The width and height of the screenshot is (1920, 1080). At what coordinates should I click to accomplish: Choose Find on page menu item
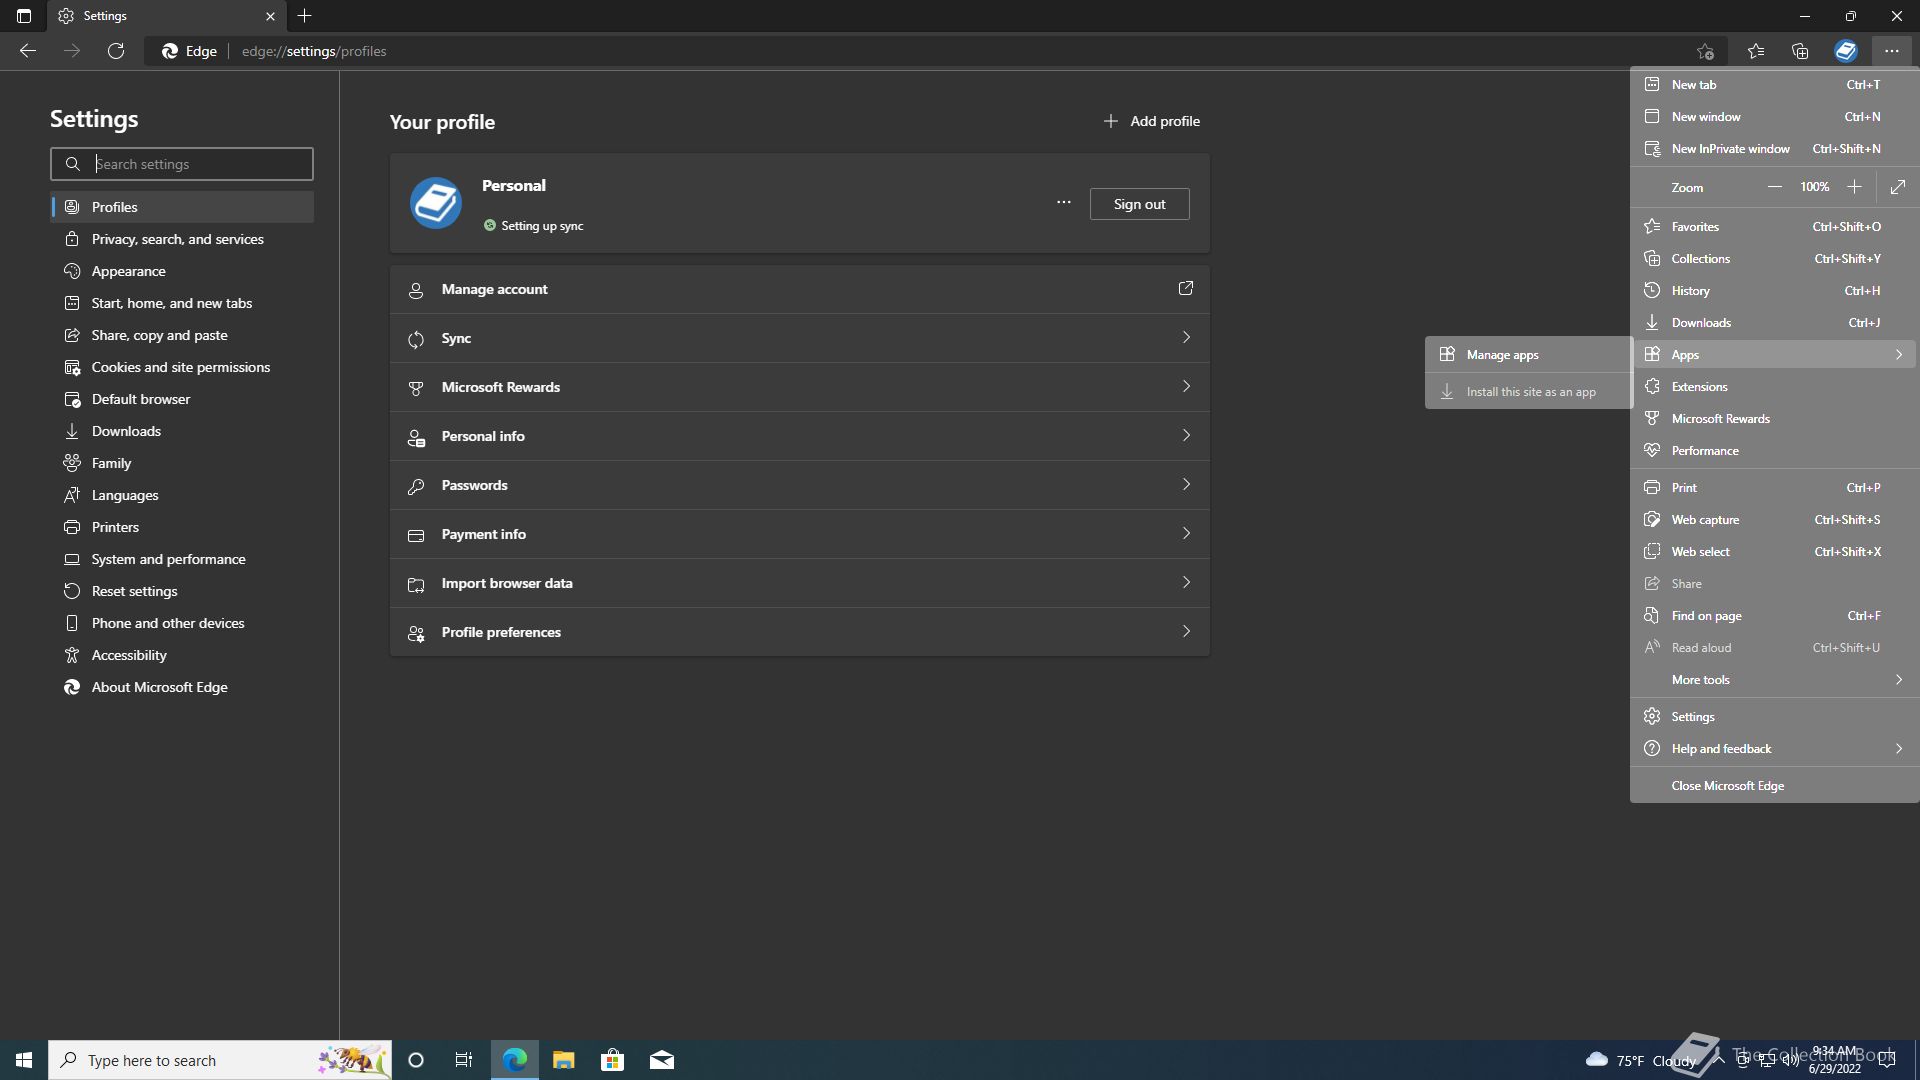click(1774, 616)
